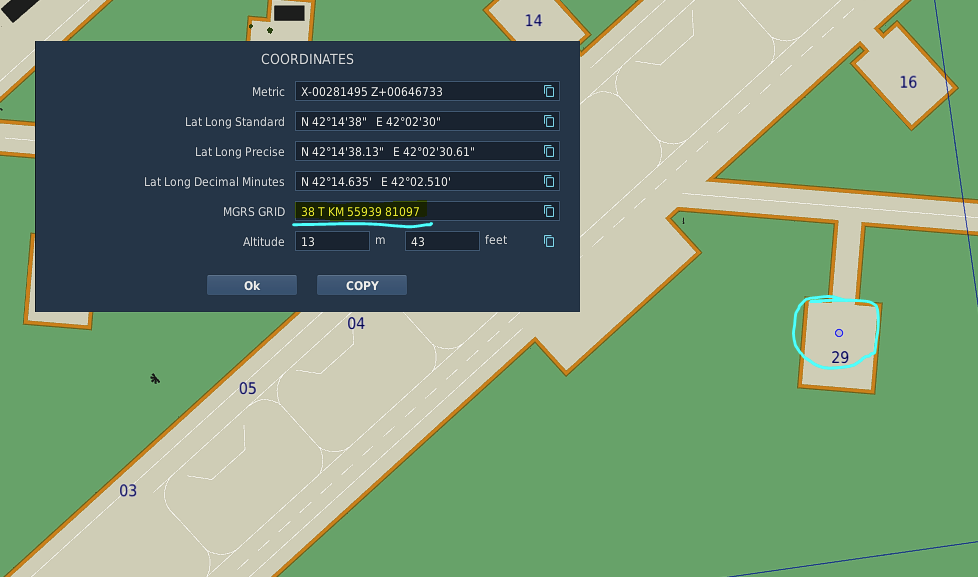Select the MGRS GRID field
Viewport: 978px width, 577px height.
tap(427, 211)
